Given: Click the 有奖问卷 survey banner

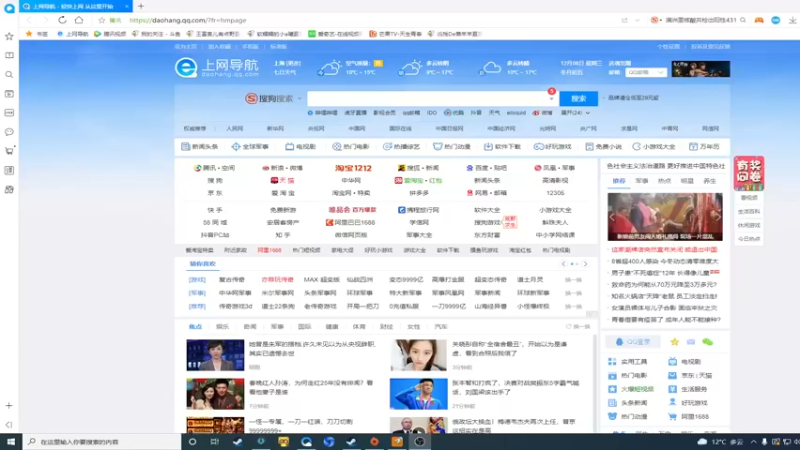Looking at the screenshot, I should [749, 173].
